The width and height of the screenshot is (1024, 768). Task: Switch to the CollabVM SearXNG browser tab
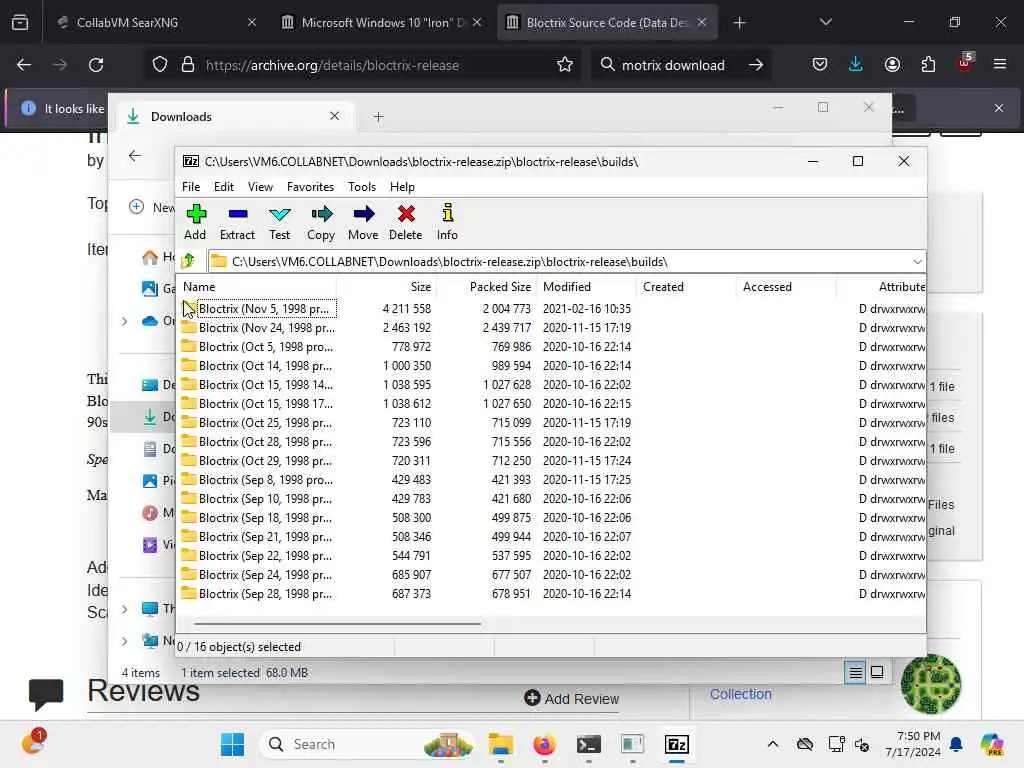(x=155, y=22)
